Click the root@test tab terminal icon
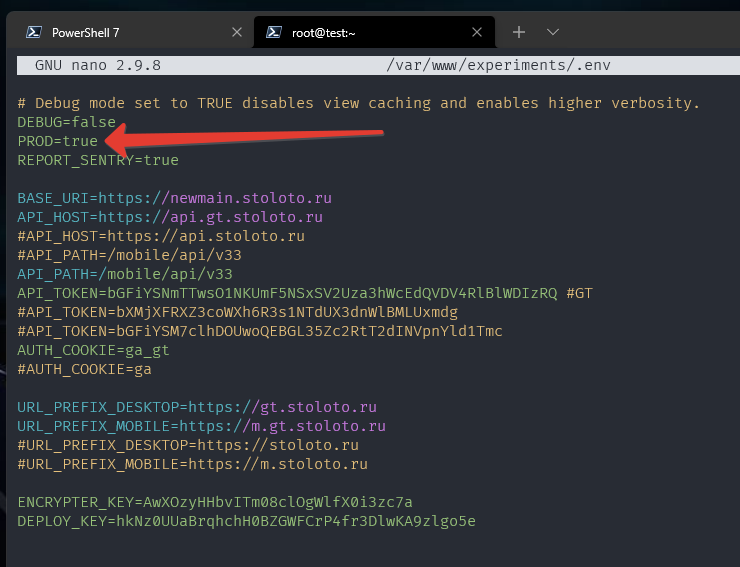The width and height of the screenshot is (740, 567). tap(273, 32)
